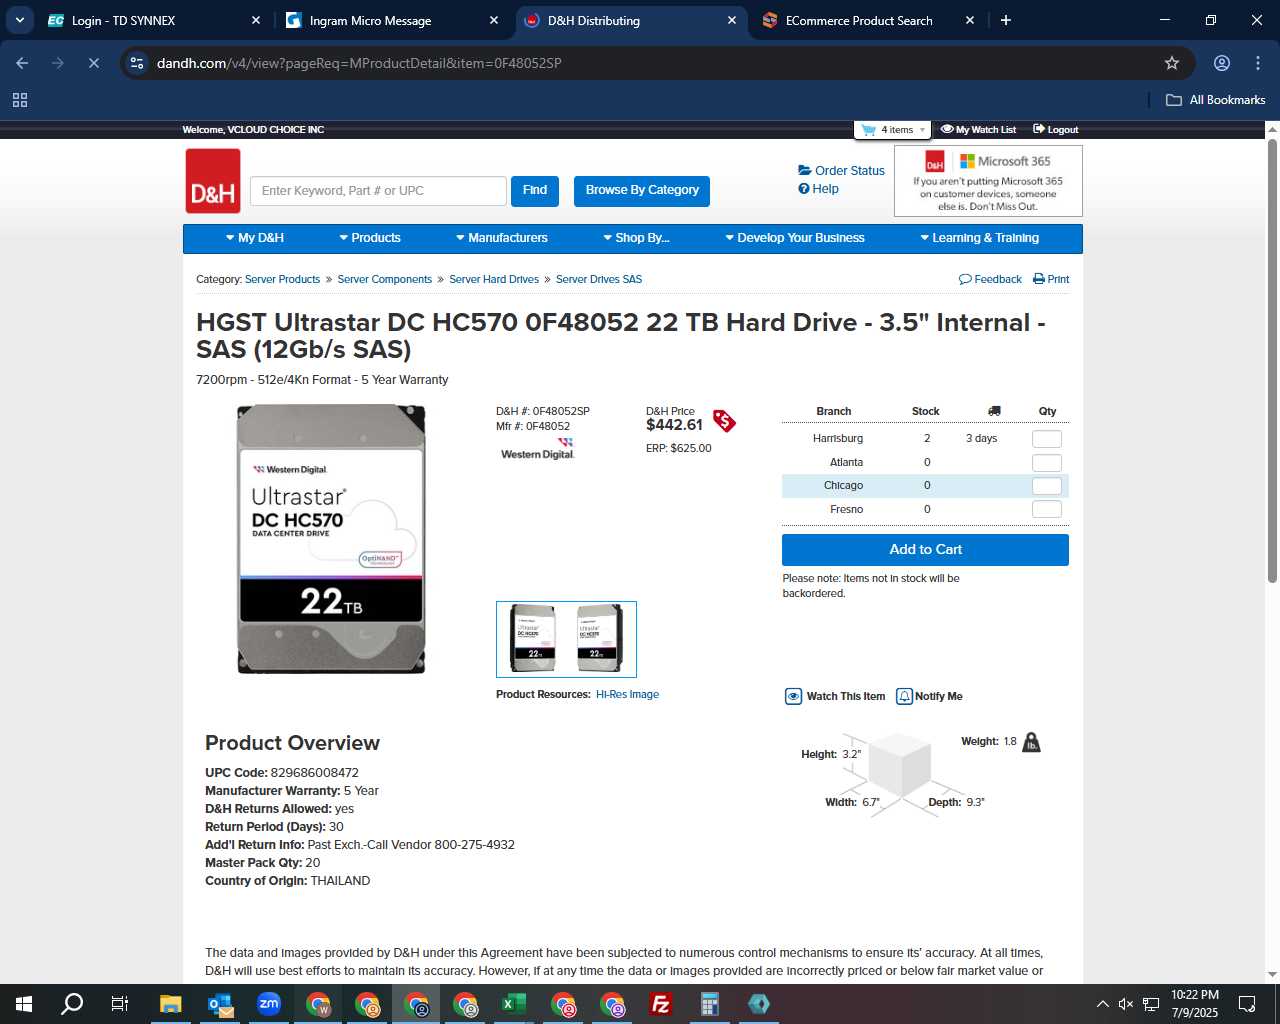Click the Fresno quantity box

1046,510
